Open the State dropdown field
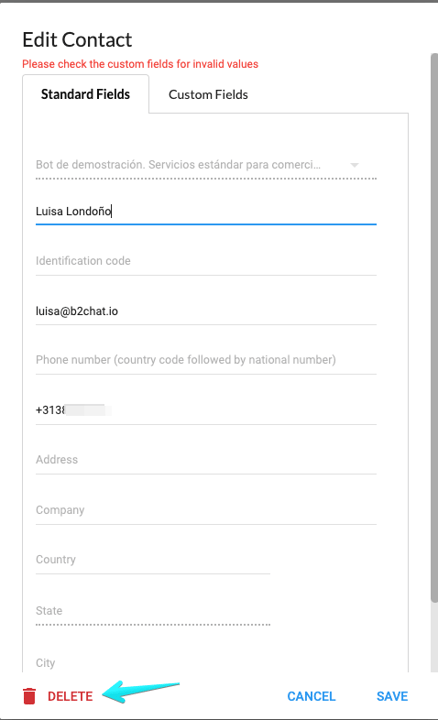This screenshot has height=720, width=438. tap(153, 611)
